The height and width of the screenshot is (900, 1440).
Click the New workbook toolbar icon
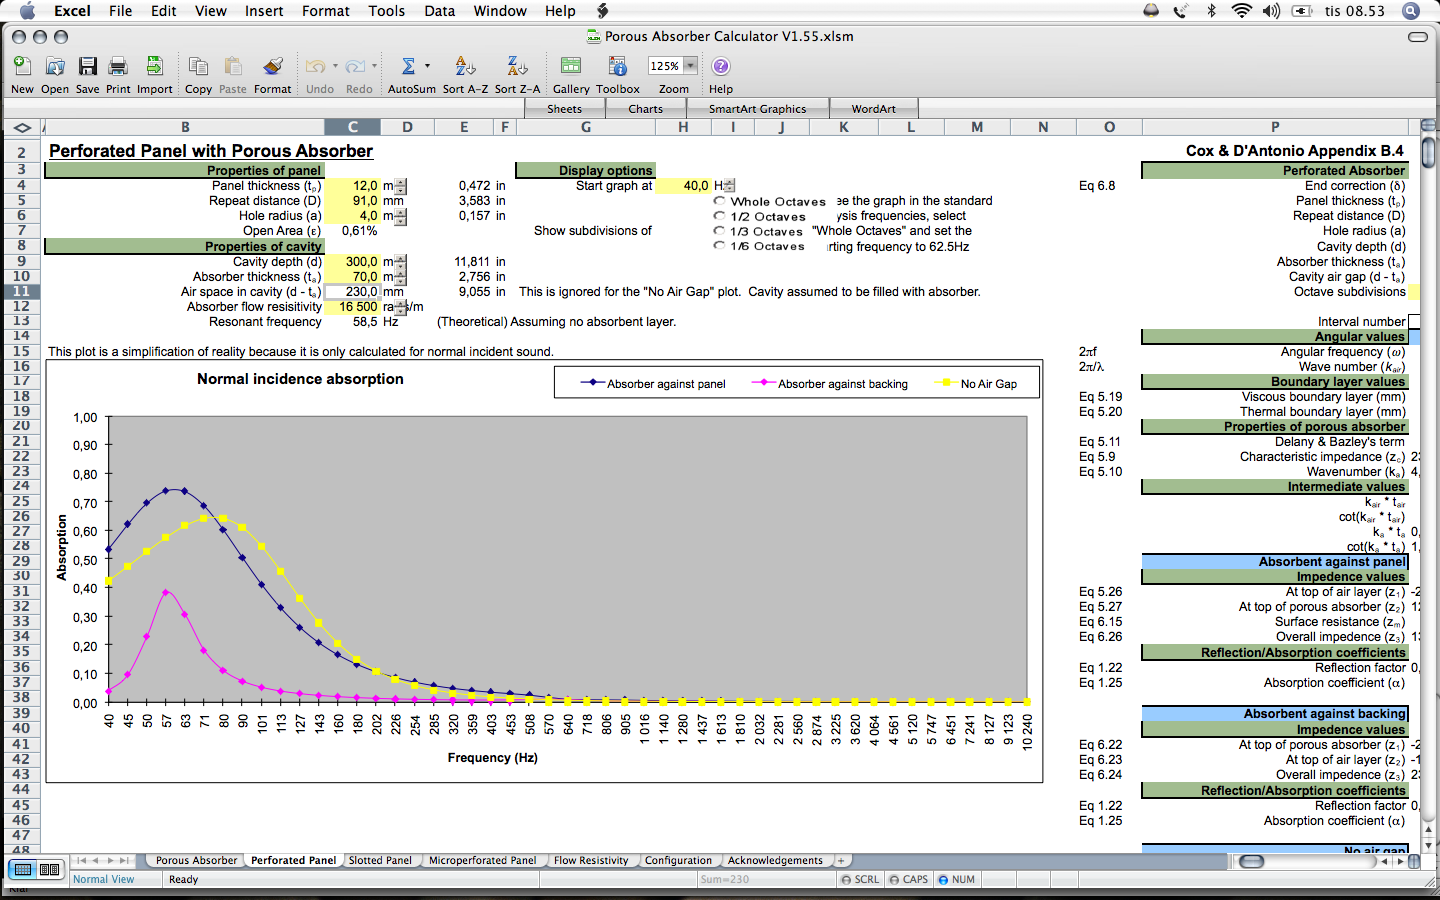pyautogui.click(x=22, y=67)
